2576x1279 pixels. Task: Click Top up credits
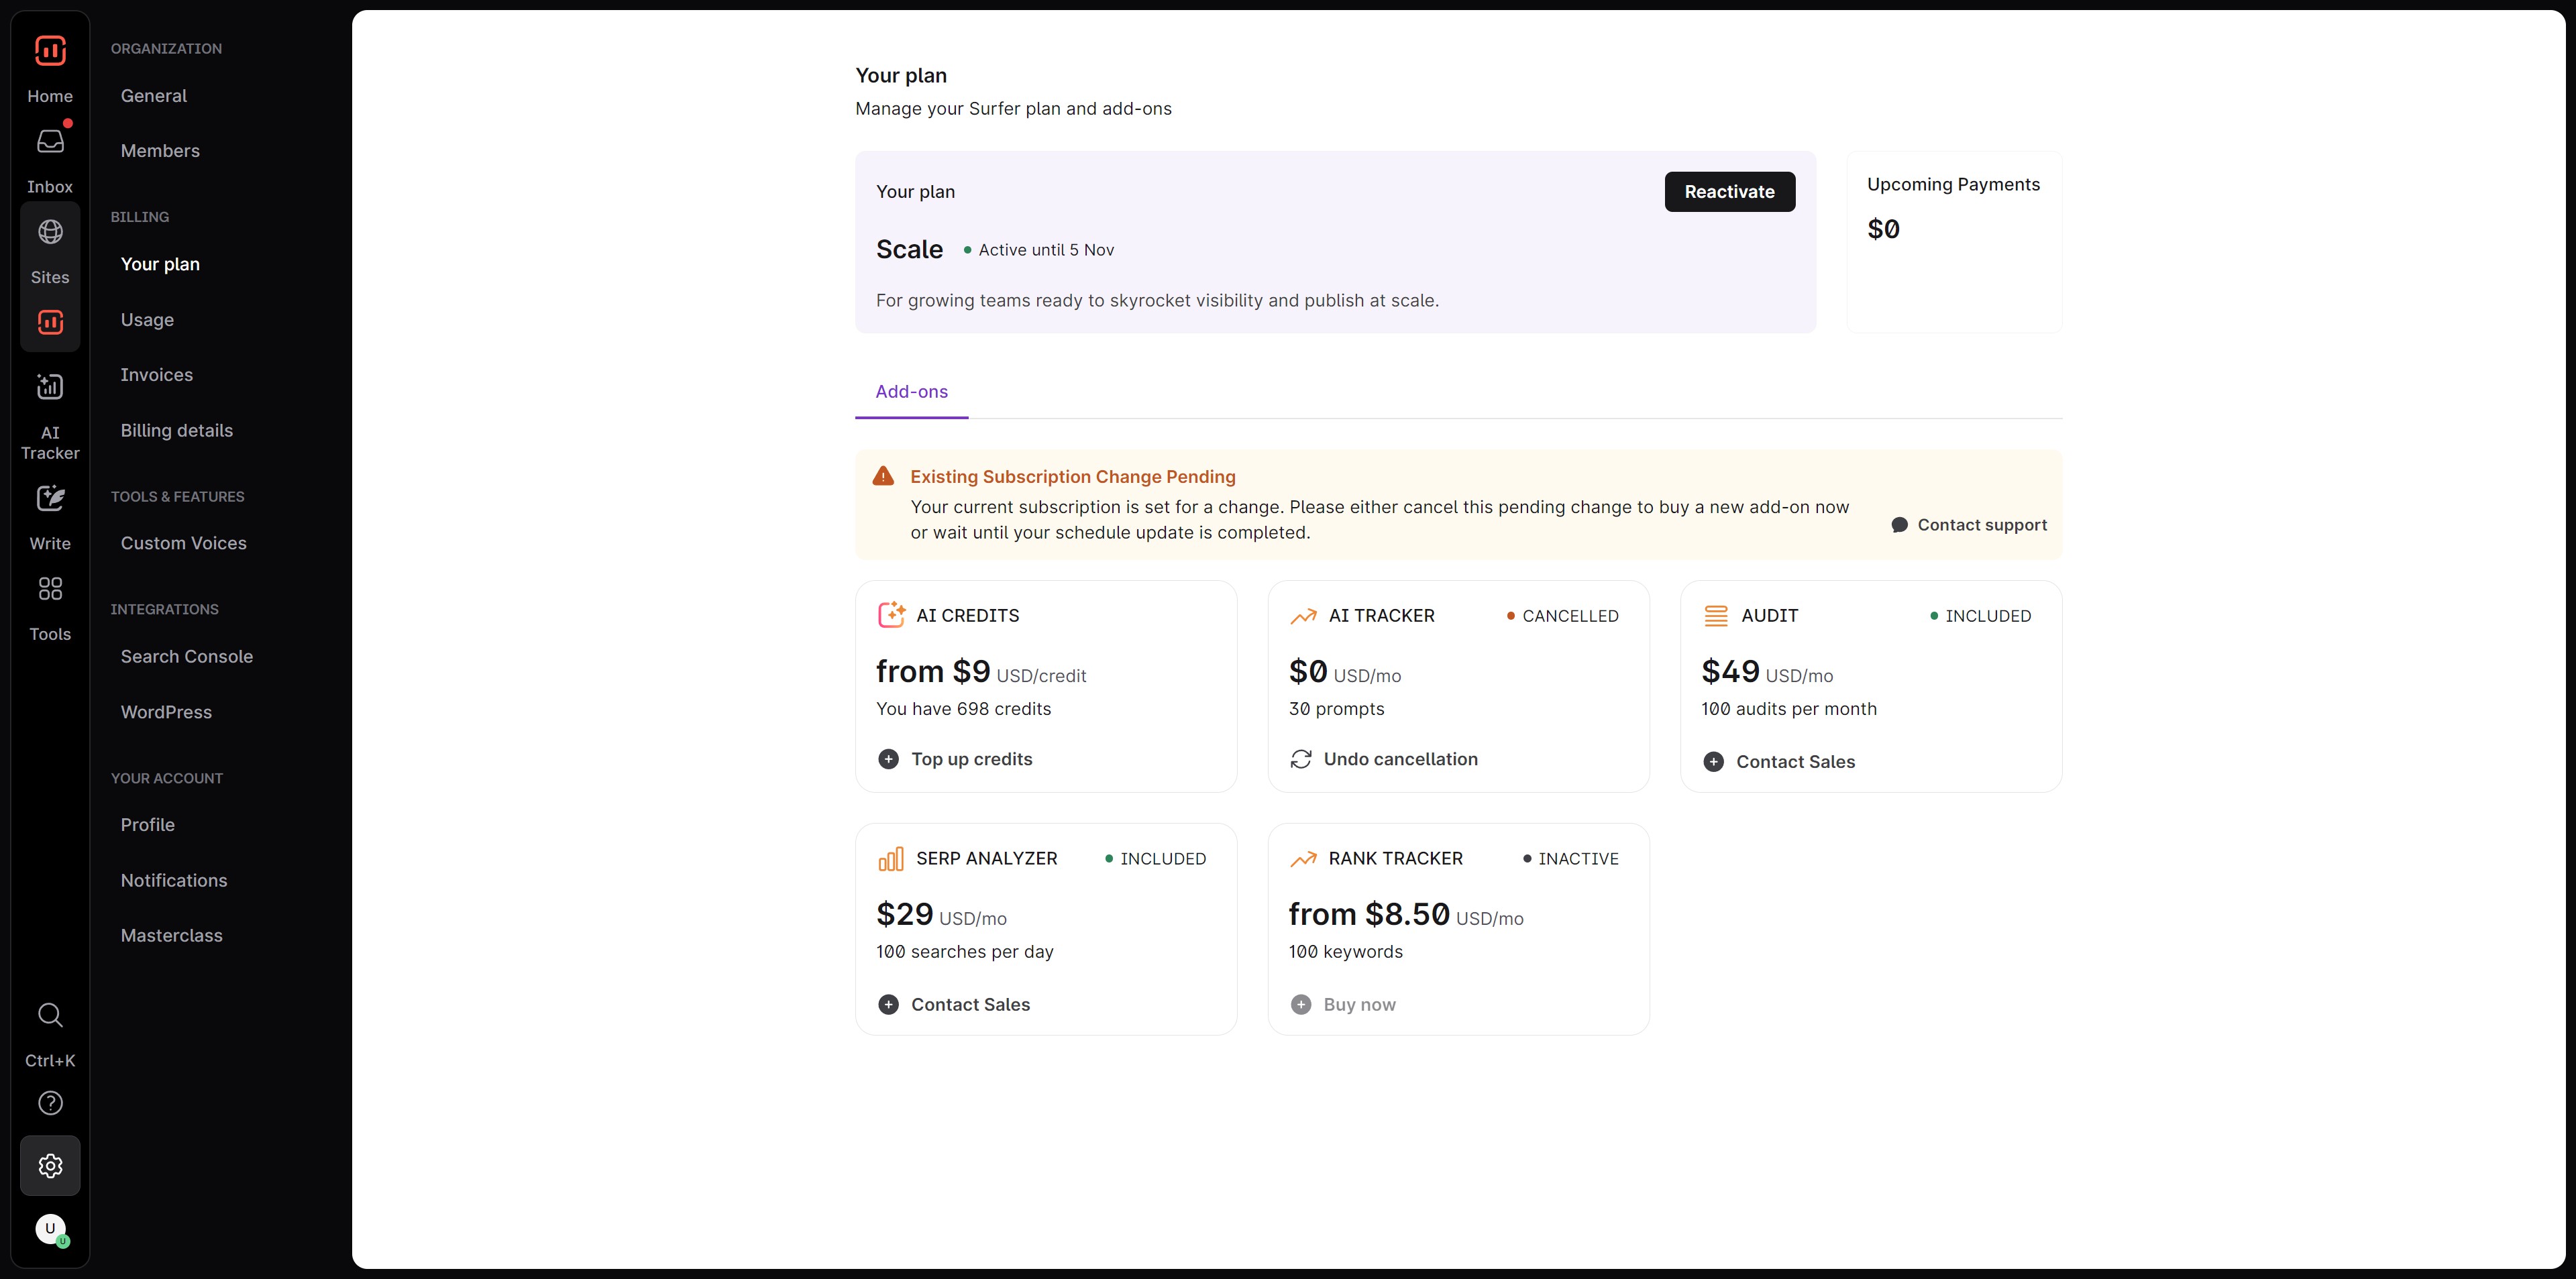970,759
